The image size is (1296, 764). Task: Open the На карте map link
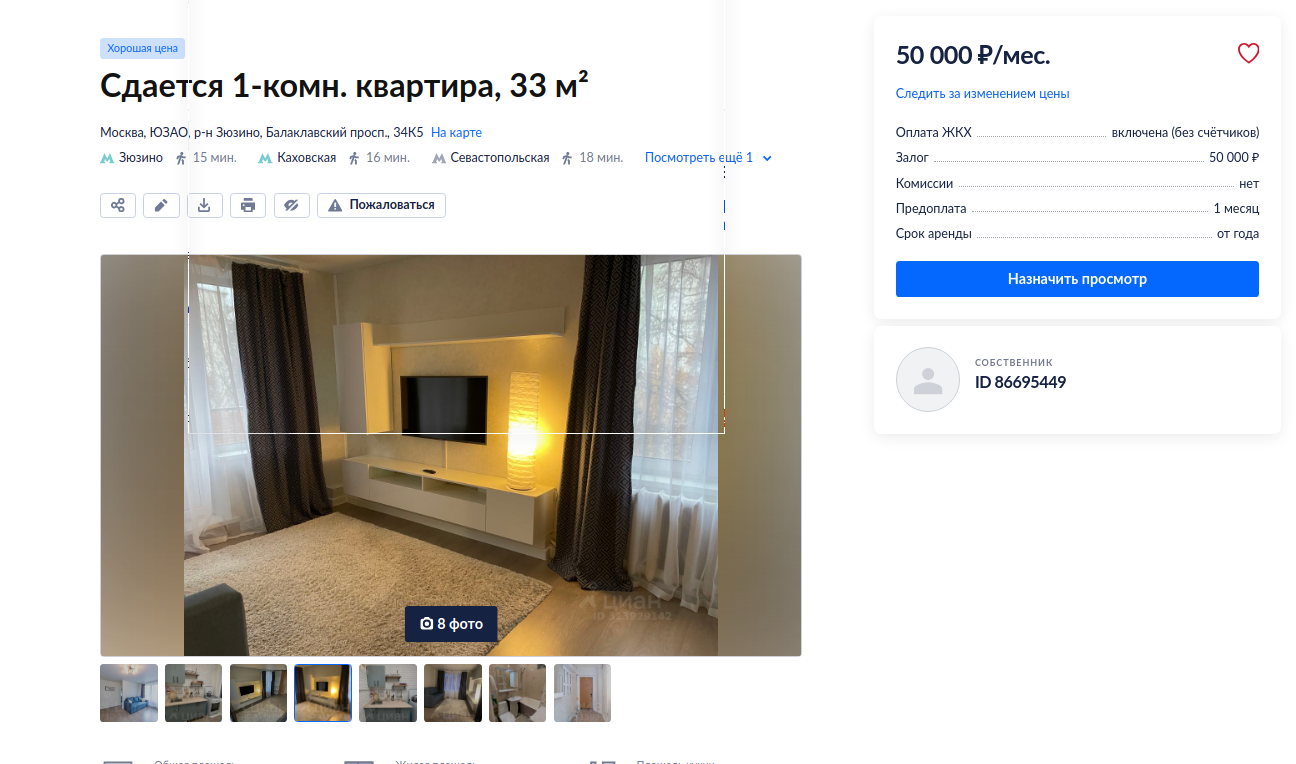point(456,132)
